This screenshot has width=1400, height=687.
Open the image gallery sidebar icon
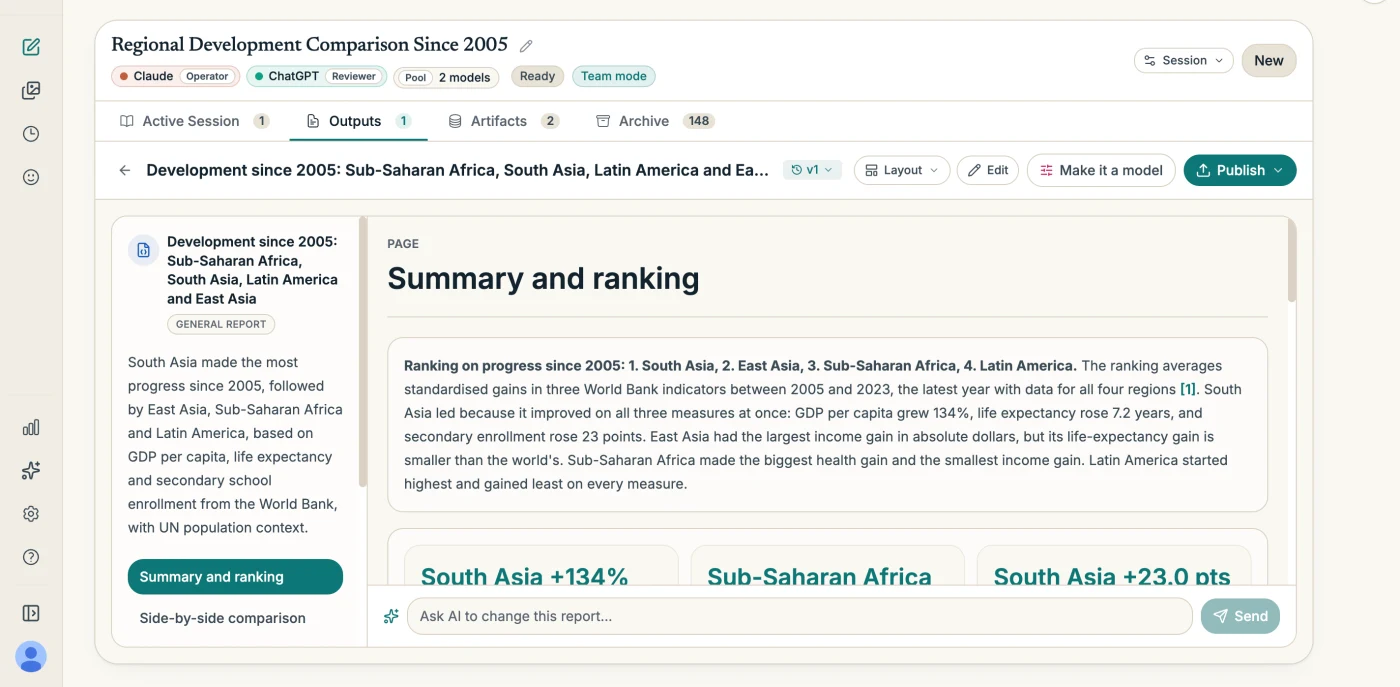31,91
